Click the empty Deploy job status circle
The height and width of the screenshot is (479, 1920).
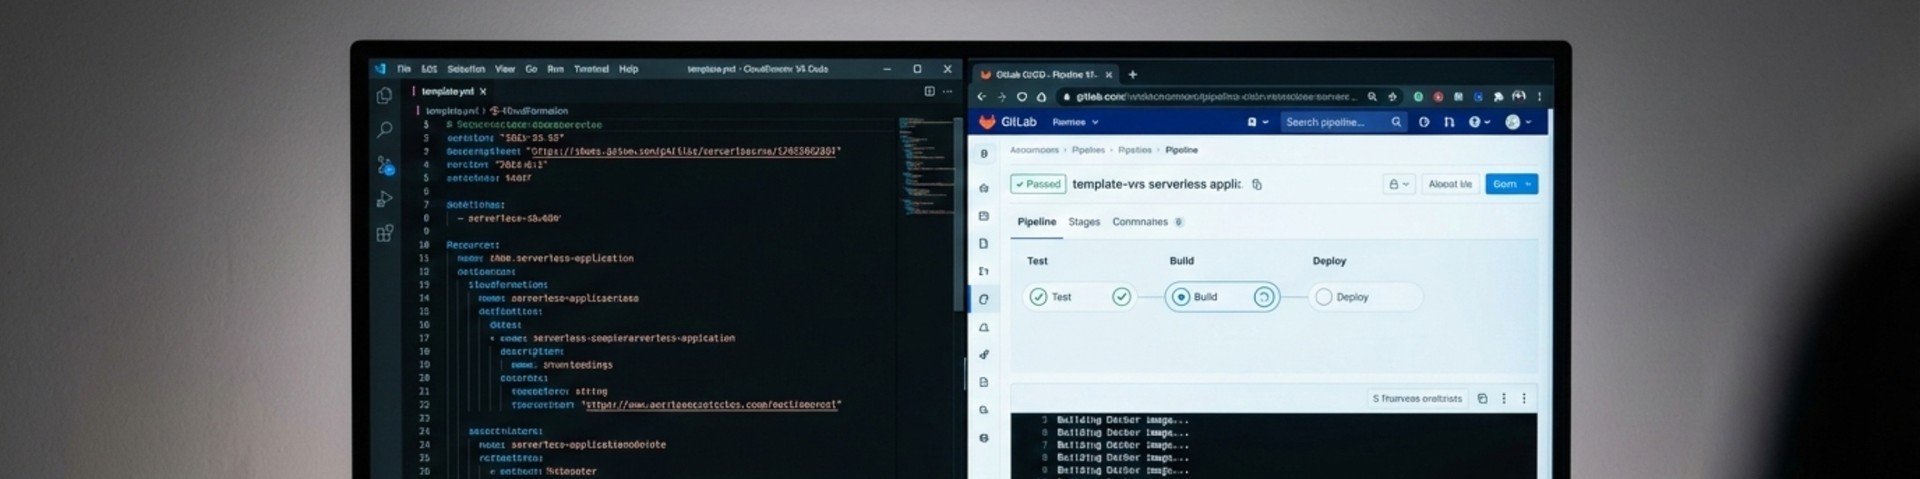point(1324,297)
